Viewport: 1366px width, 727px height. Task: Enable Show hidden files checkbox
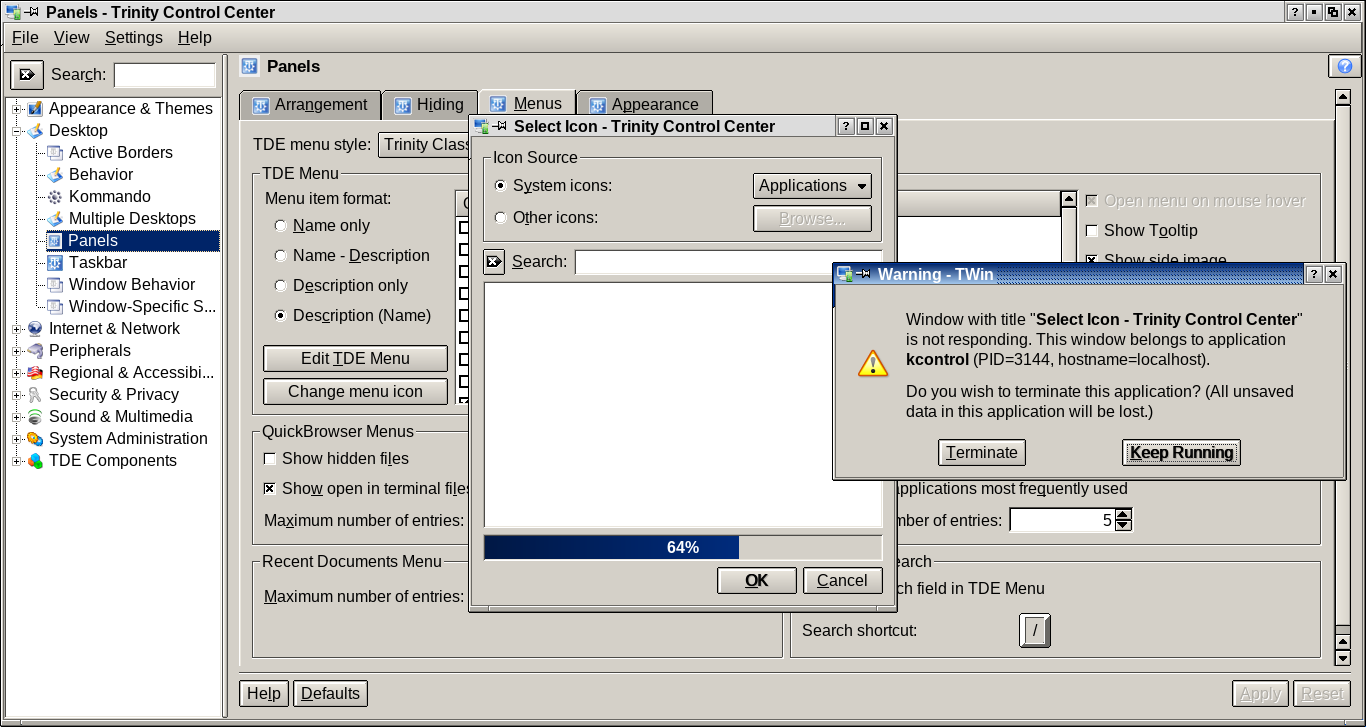coord(270,459)
